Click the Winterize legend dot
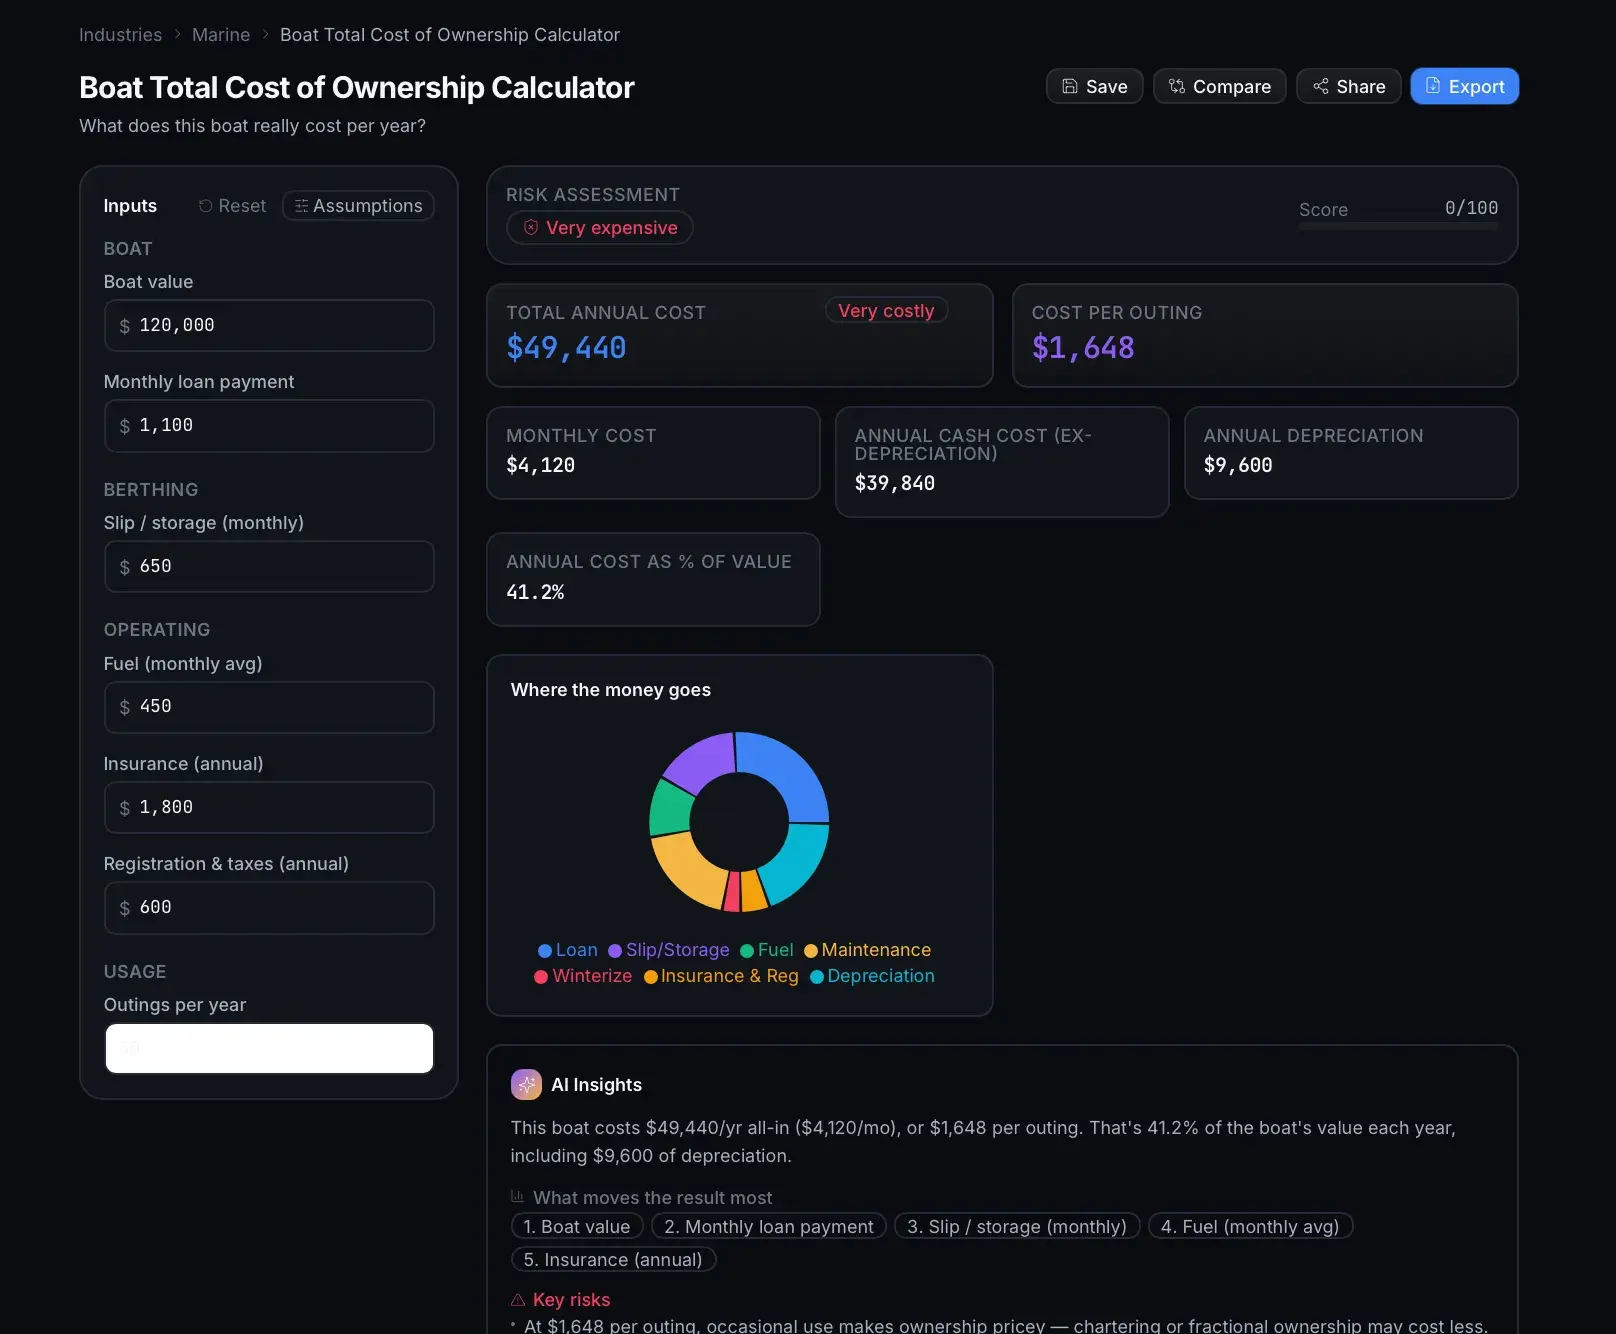This screenshot has width=1616, height=1334. click(541, 977)
